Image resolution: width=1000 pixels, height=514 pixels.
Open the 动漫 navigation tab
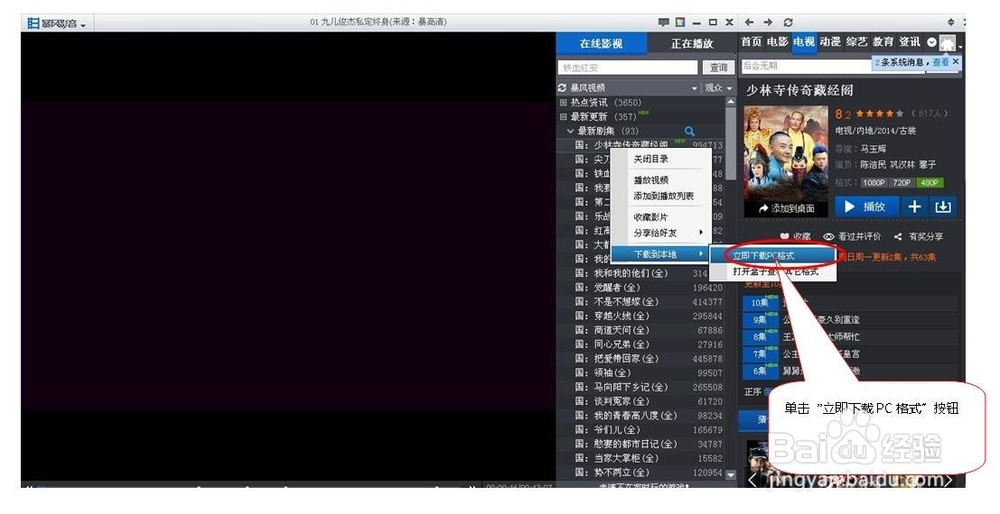click(830, 42)
